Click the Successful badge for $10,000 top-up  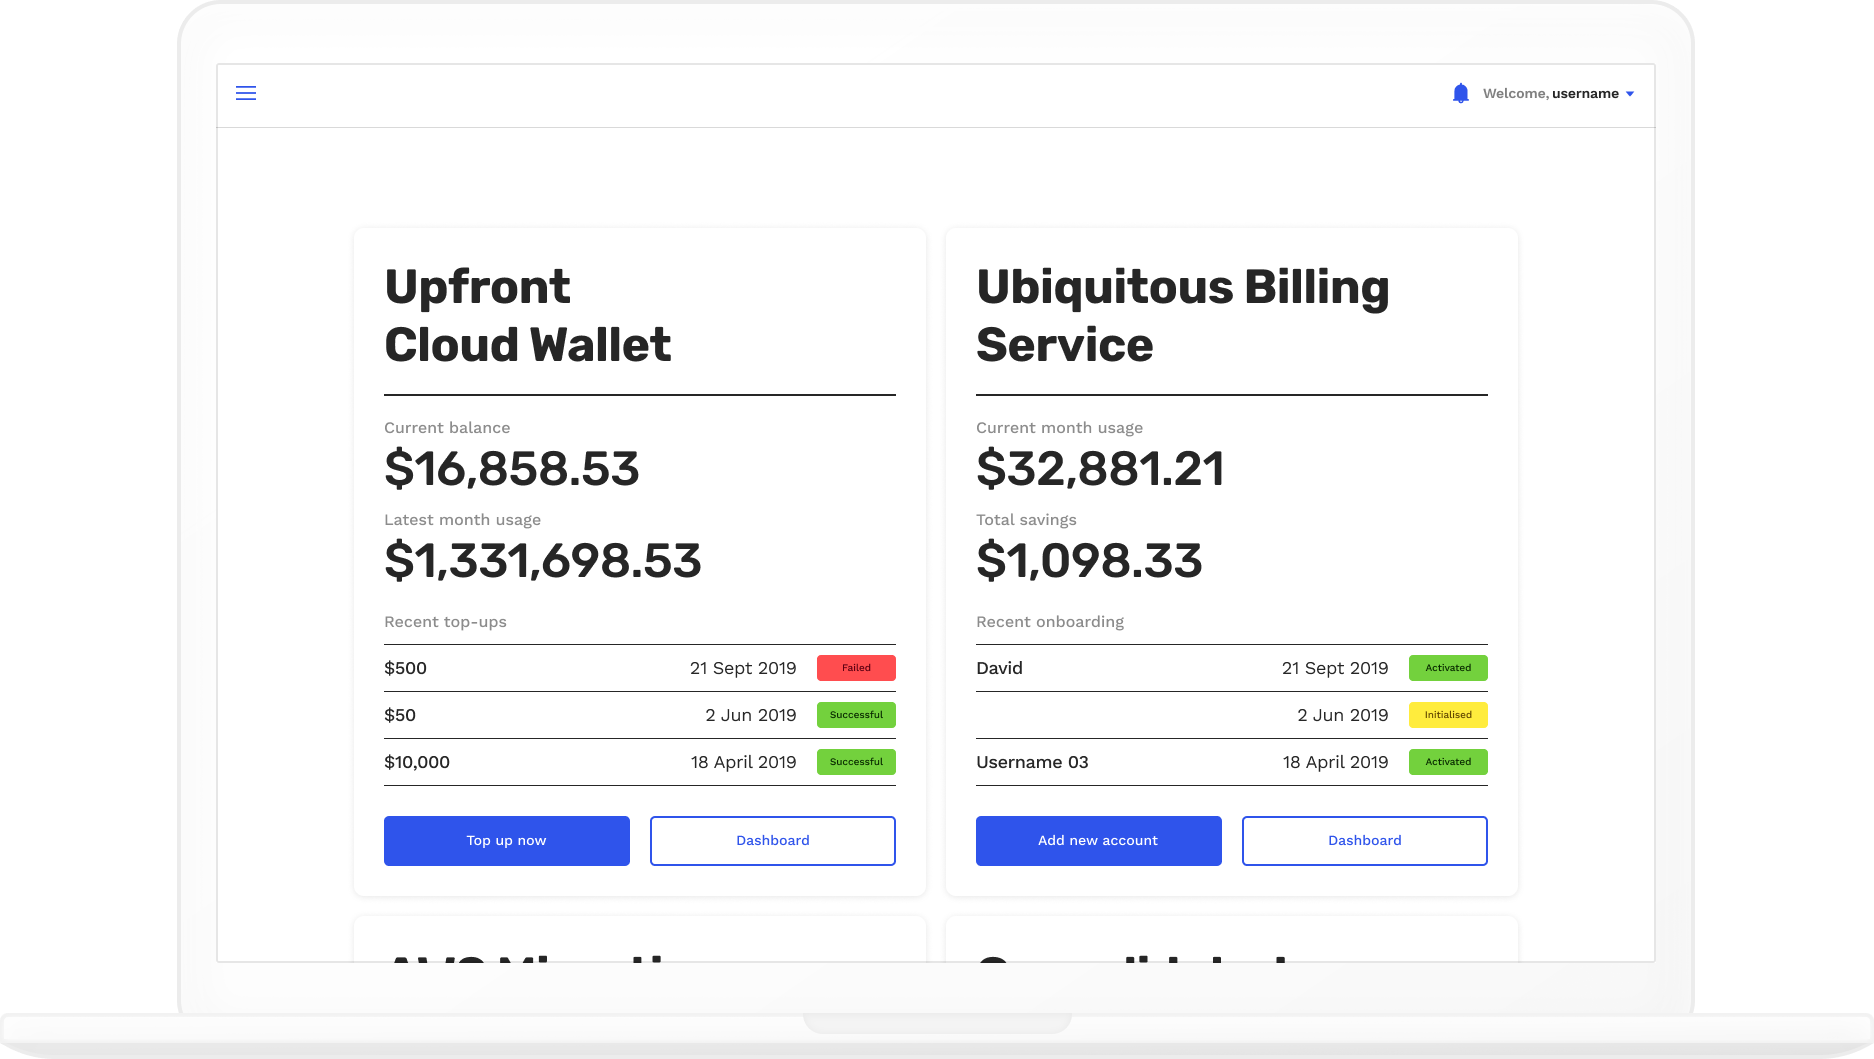[856, 762]
